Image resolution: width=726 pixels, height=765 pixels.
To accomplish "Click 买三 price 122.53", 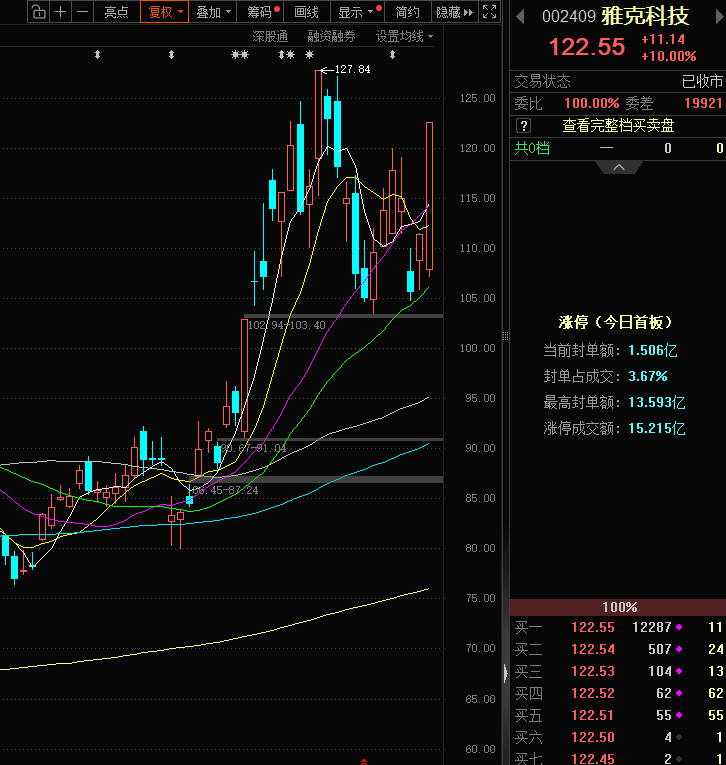I will [593, 671].
